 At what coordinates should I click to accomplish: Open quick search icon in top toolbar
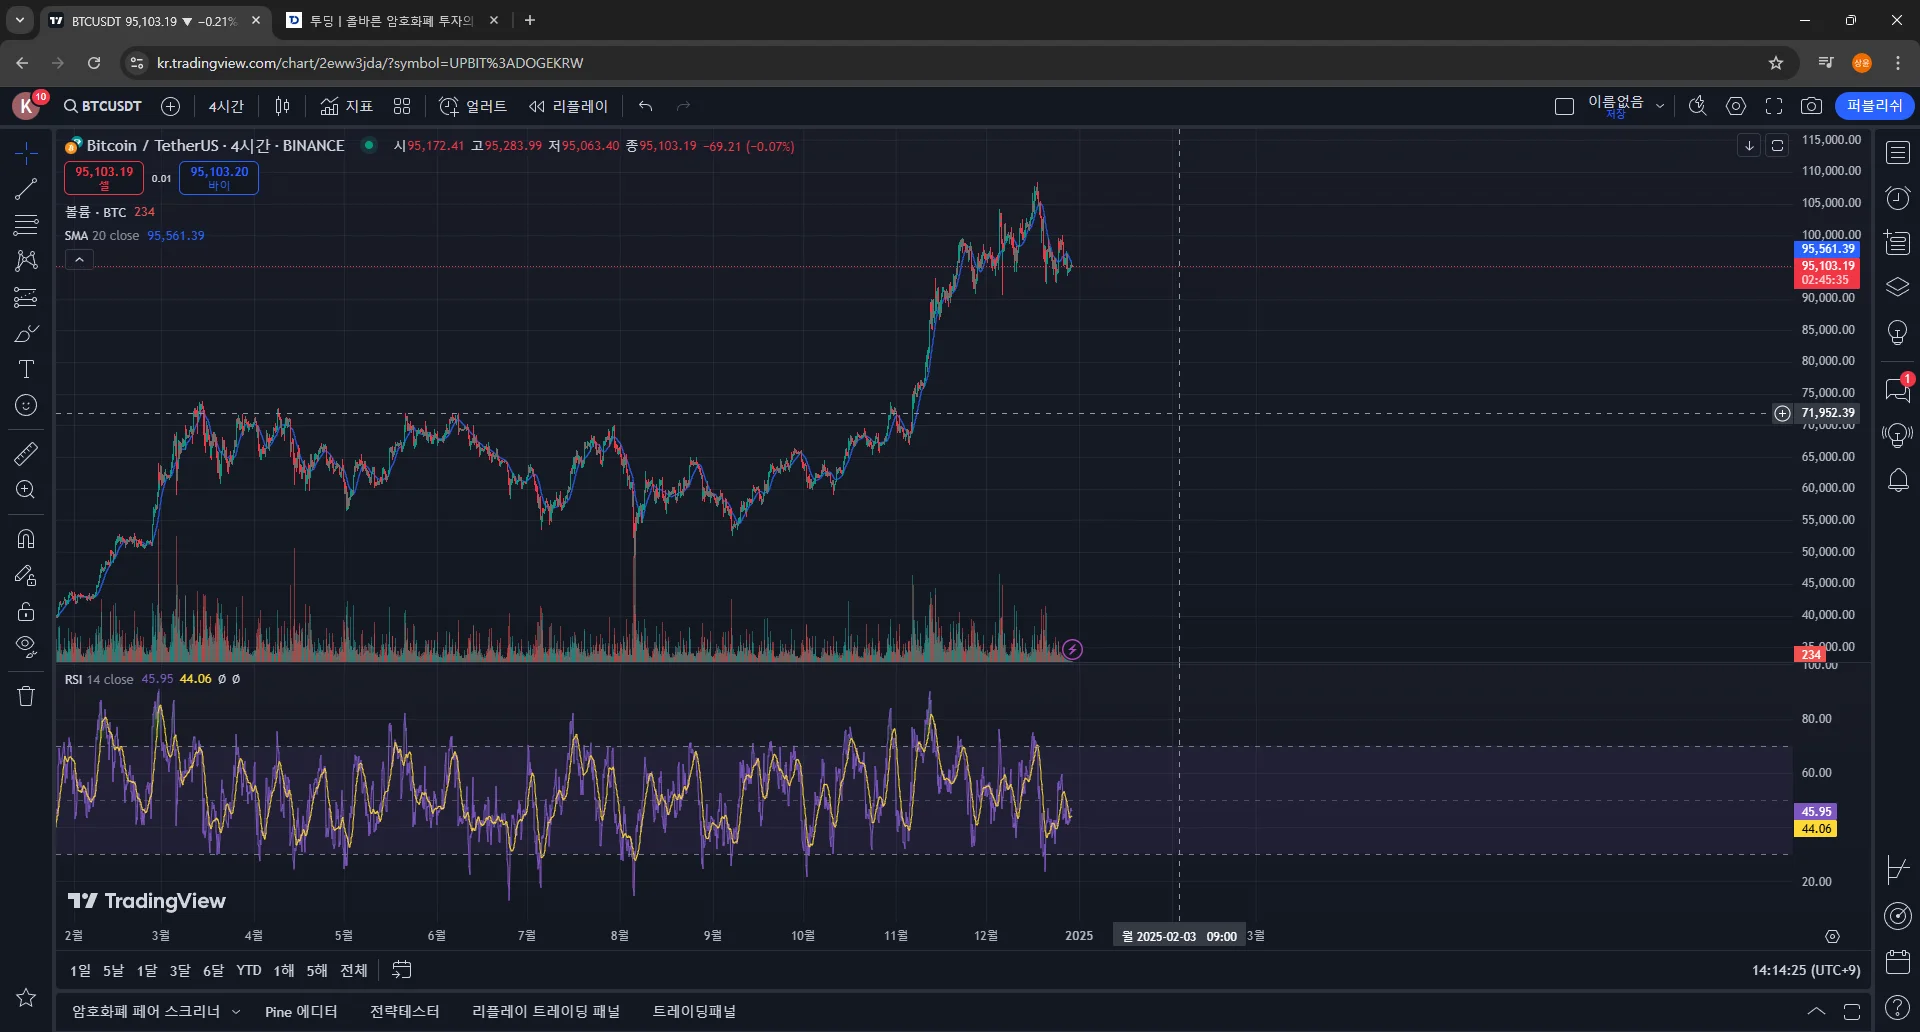1698,106
